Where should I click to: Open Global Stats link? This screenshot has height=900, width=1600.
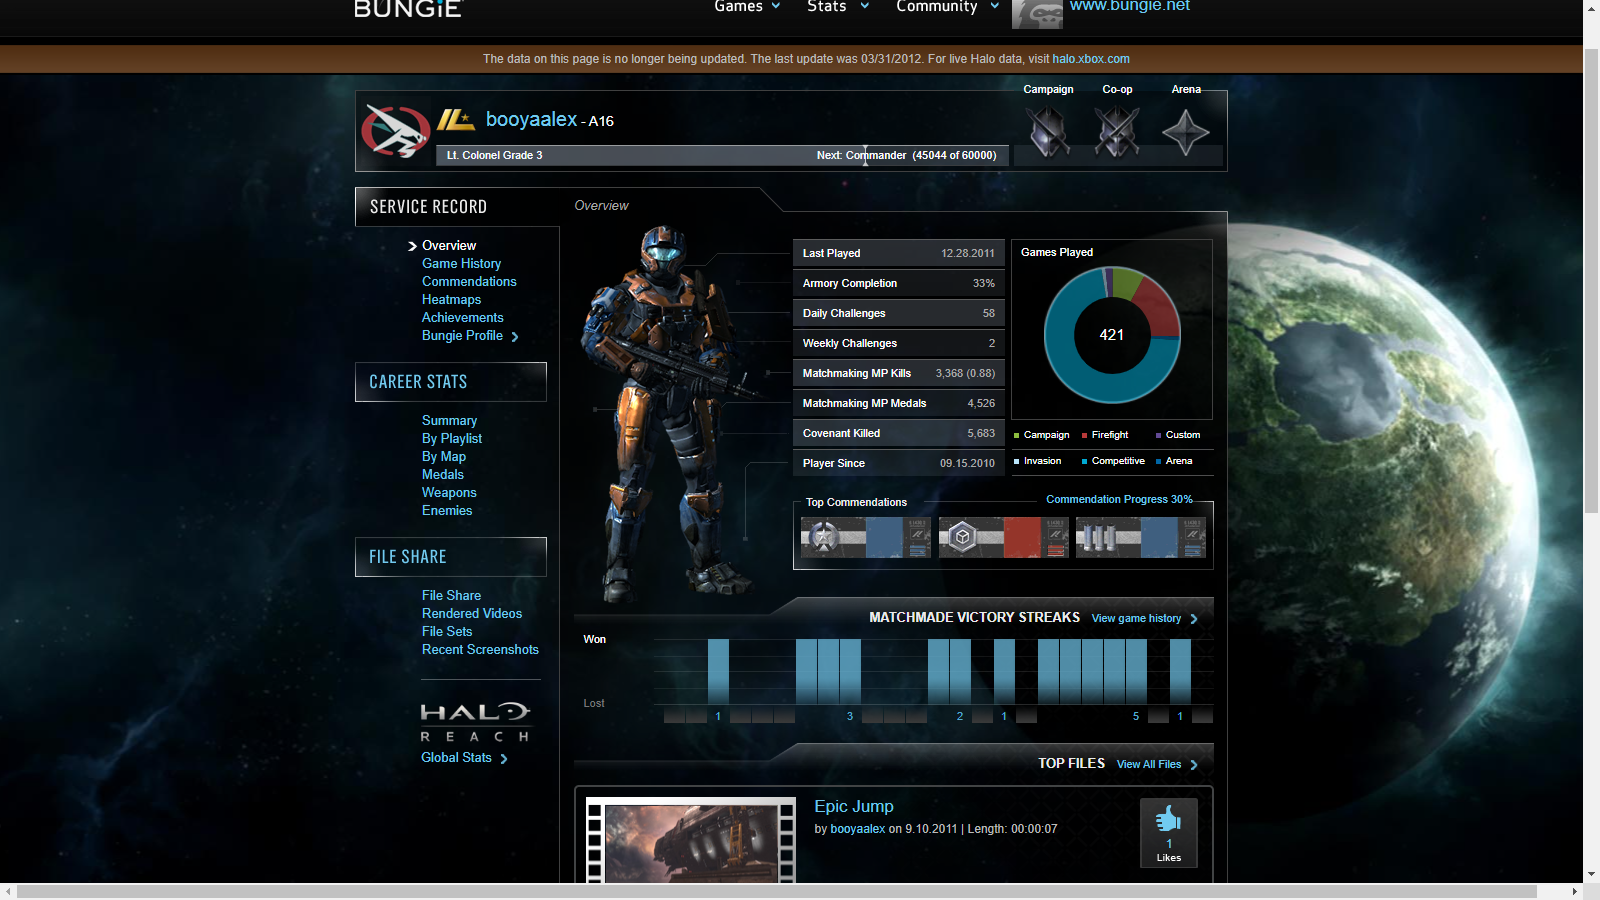point(456,757)
